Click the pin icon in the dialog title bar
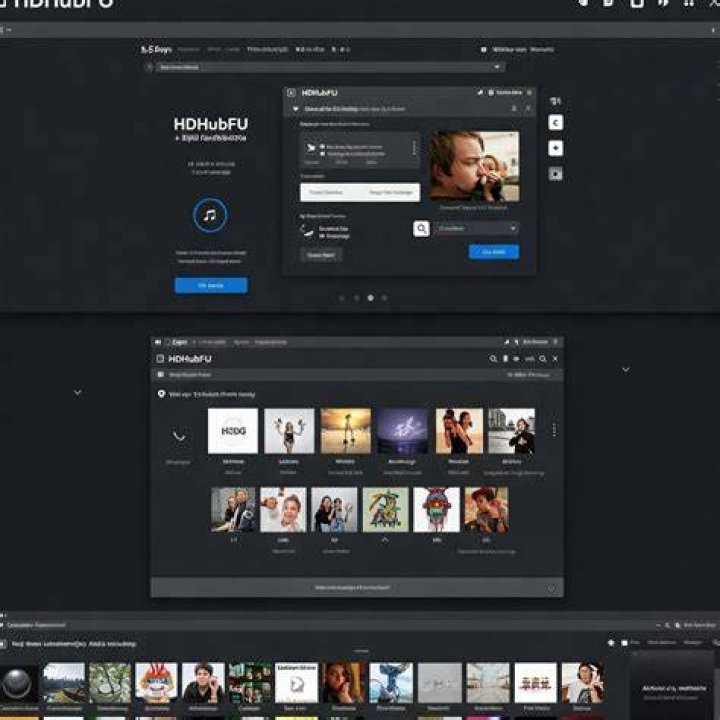Viewport: 720px width, 720px height. pyautogui.click(x=480, y=92)
